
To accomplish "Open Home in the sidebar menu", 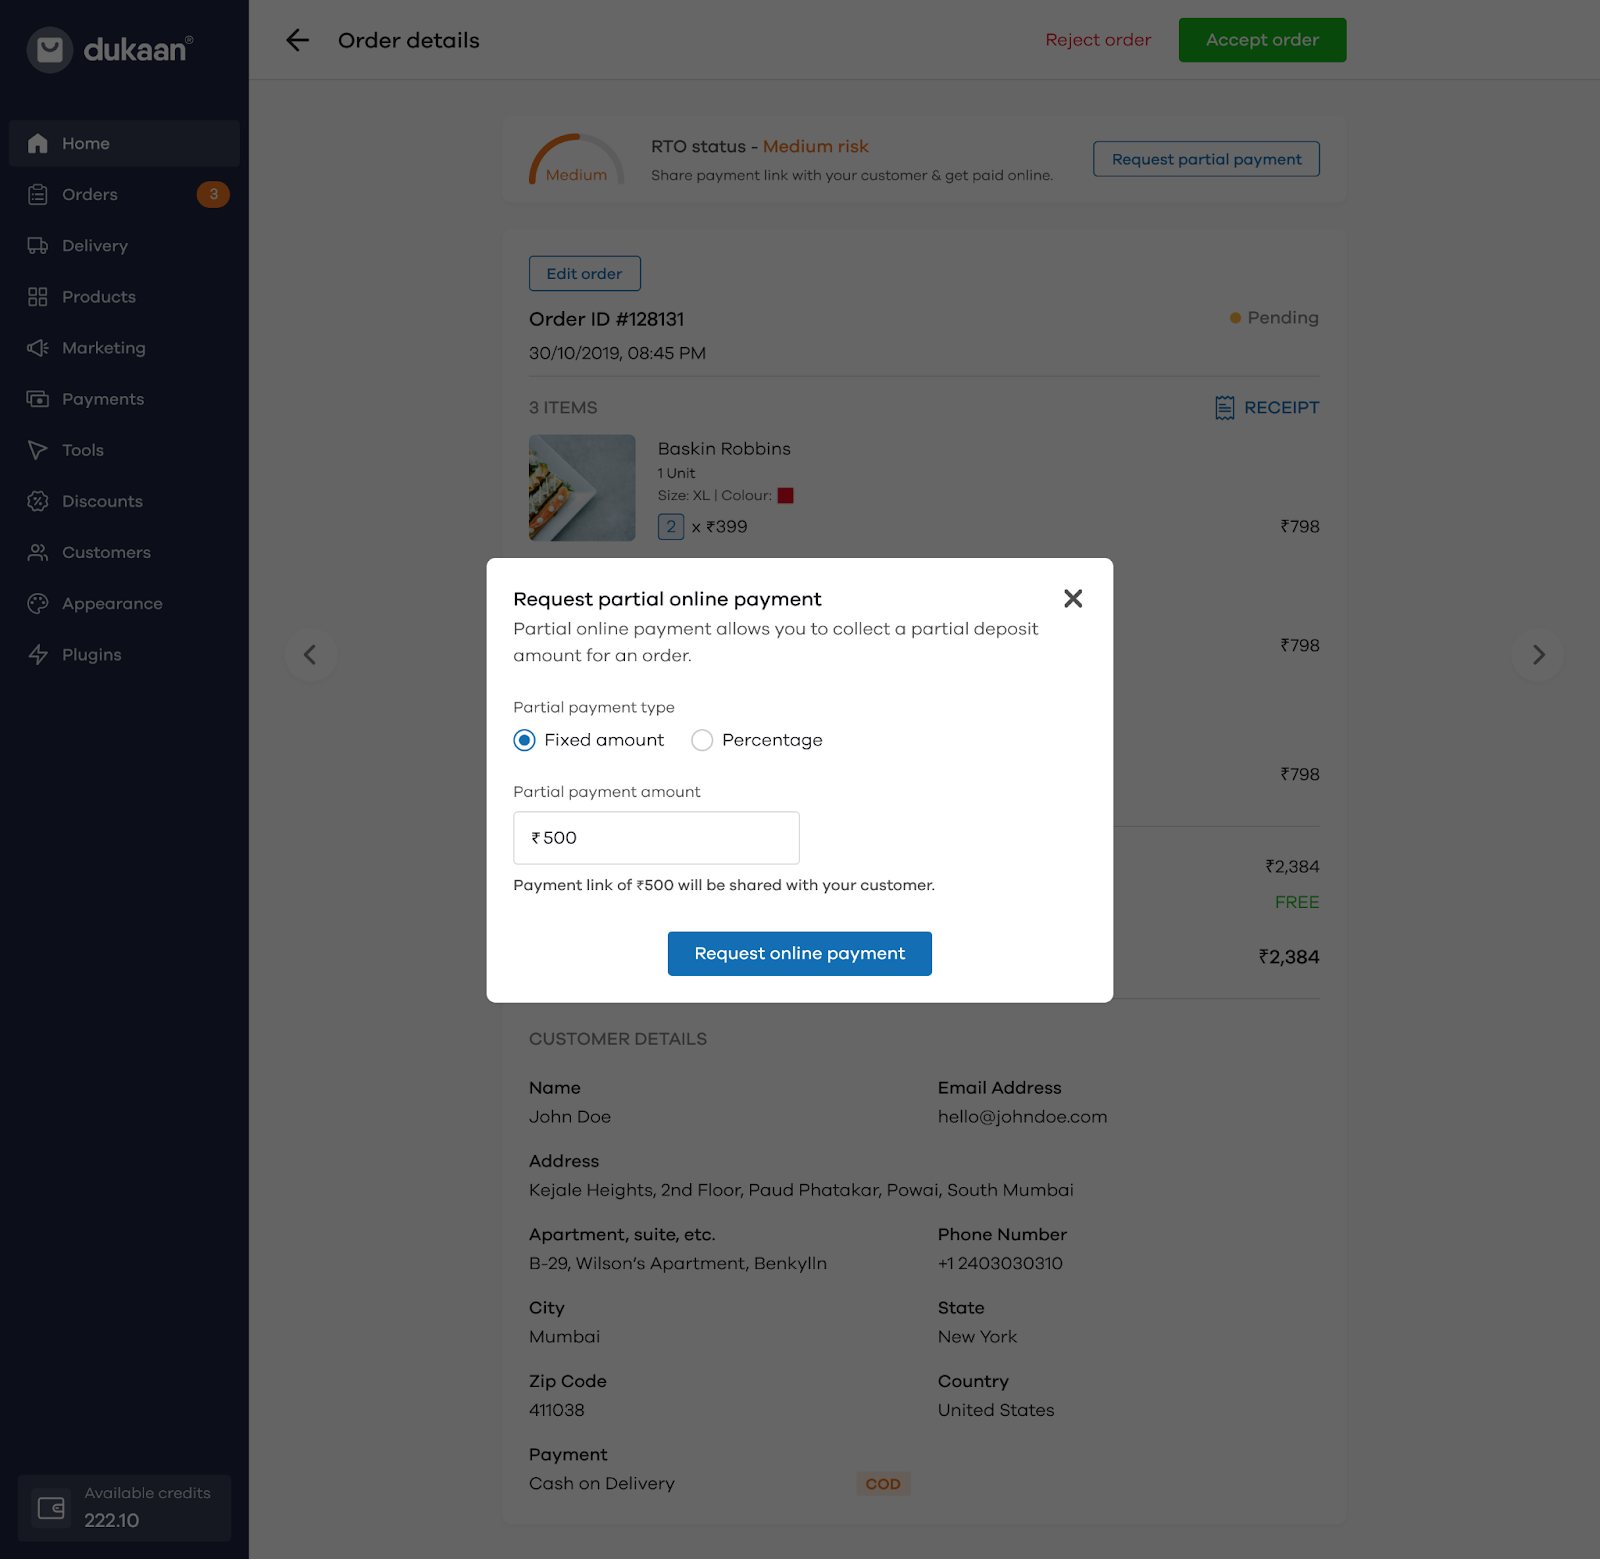I will click(124, 143).
